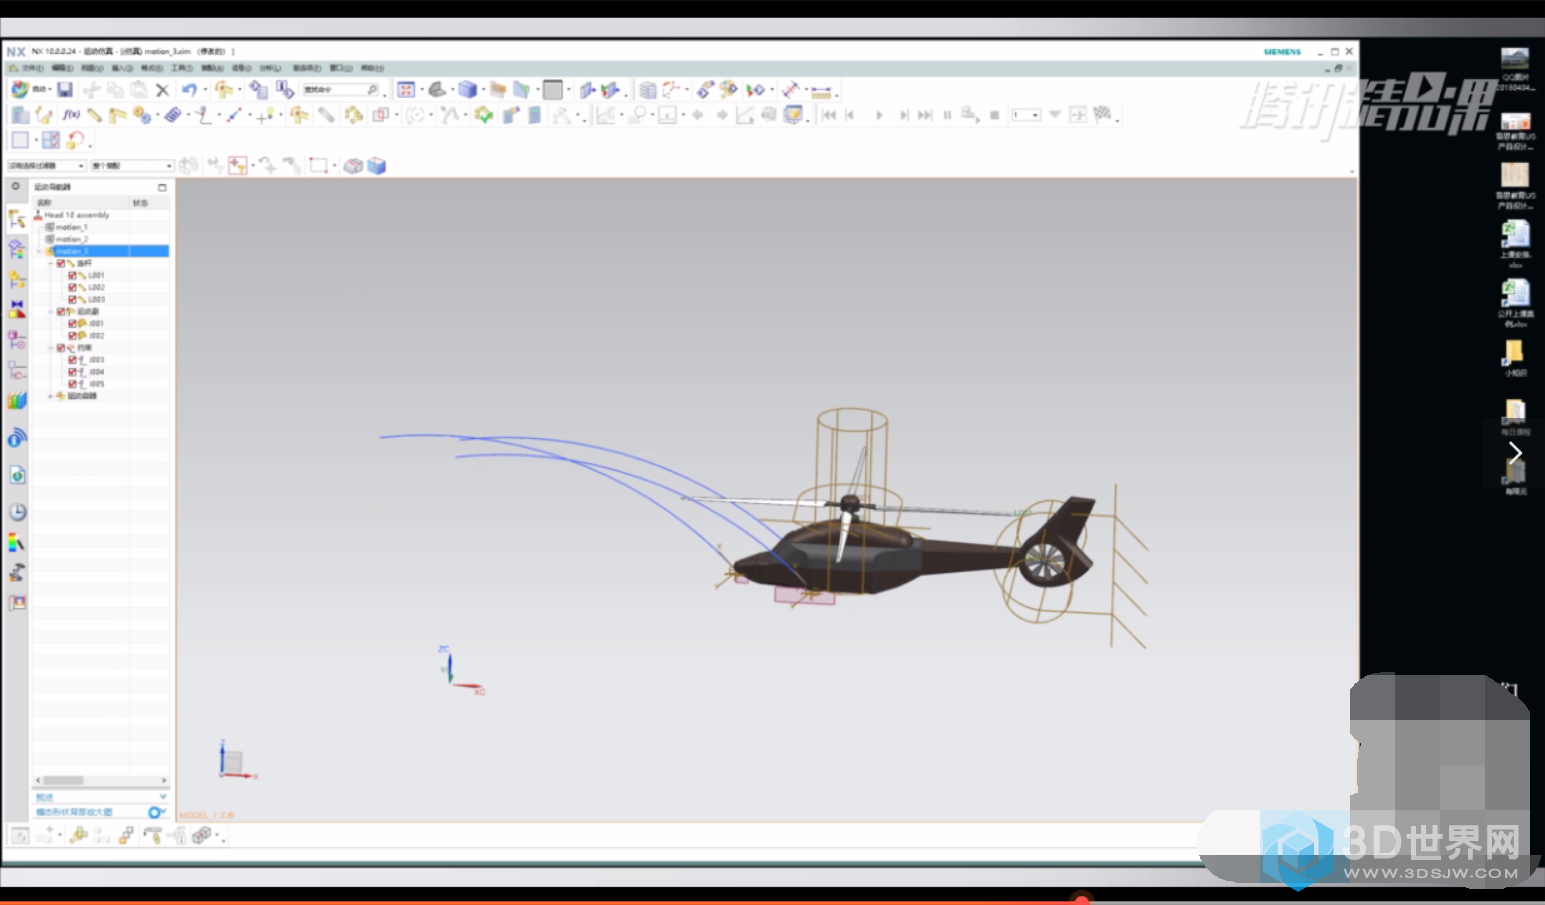Click the Undo arrow icon
This screenshot has width=1545, height=905.
[189, 89]
